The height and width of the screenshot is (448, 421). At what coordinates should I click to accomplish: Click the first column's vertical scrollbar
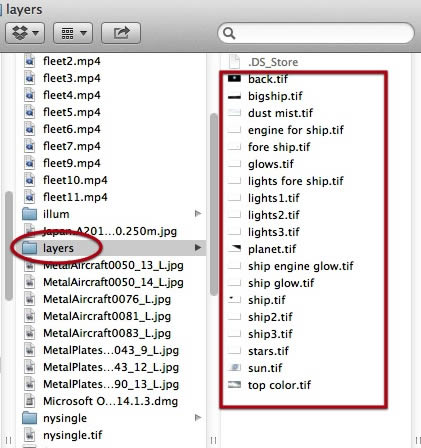9,246
